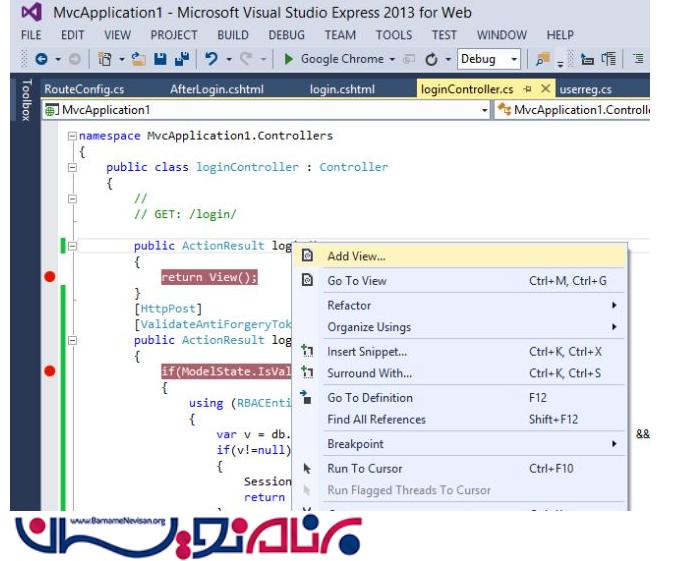Toggle breakpoint on return View() line
This screenshot has width=679, height=561.
pos(50,277)
